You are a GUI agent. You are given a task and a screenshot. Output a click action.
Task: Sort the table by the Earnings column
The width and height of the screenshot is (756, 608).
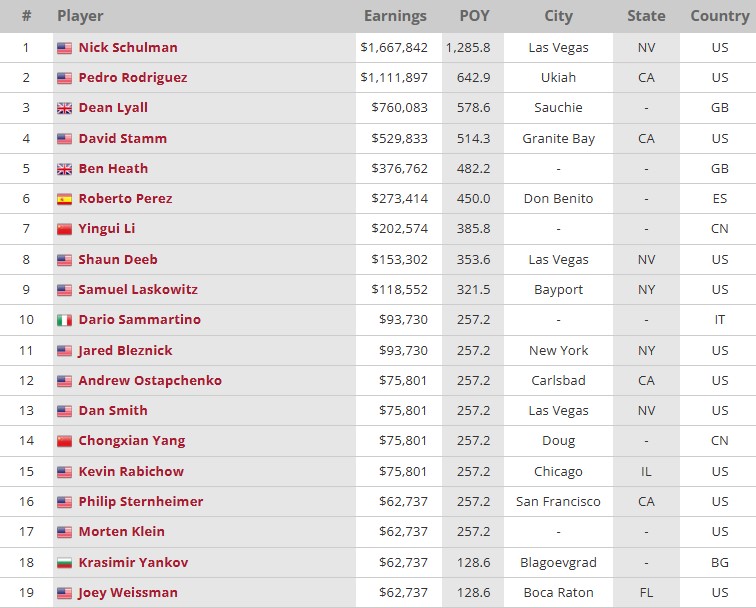click(x=395, y=16)
